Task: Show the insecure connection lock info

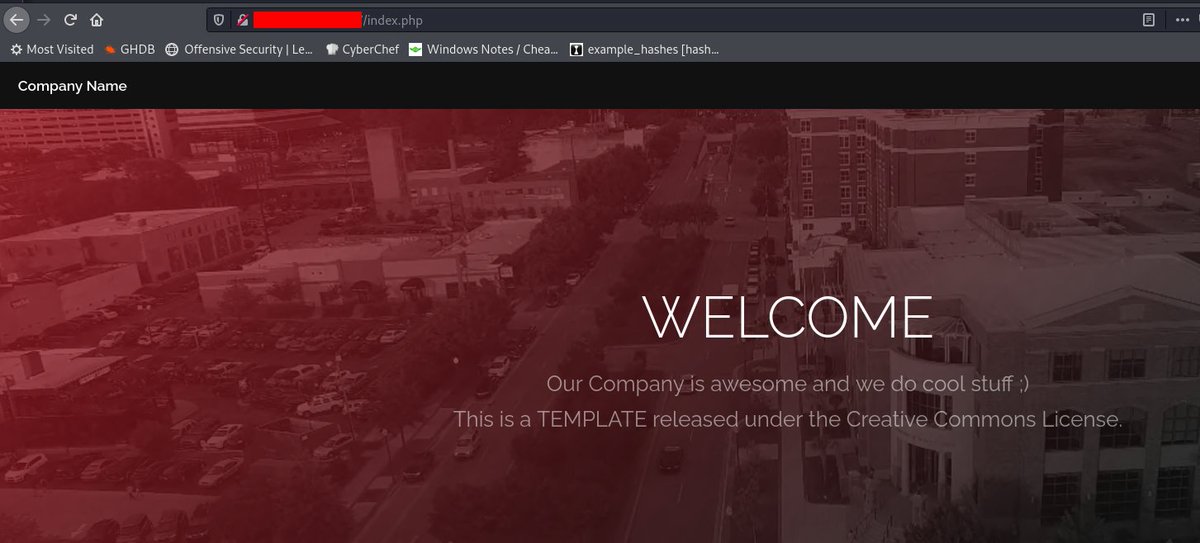Action: [242, 19]
